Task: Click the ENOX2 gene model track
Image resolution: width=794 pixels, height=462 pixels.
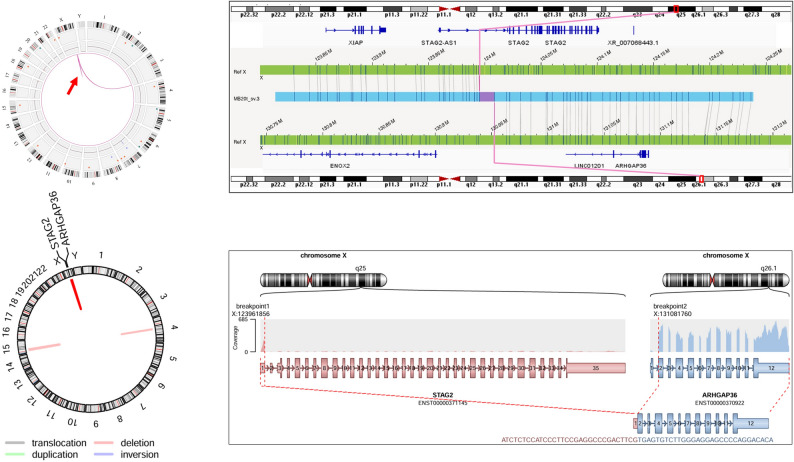Action: (x=349, y=153)
